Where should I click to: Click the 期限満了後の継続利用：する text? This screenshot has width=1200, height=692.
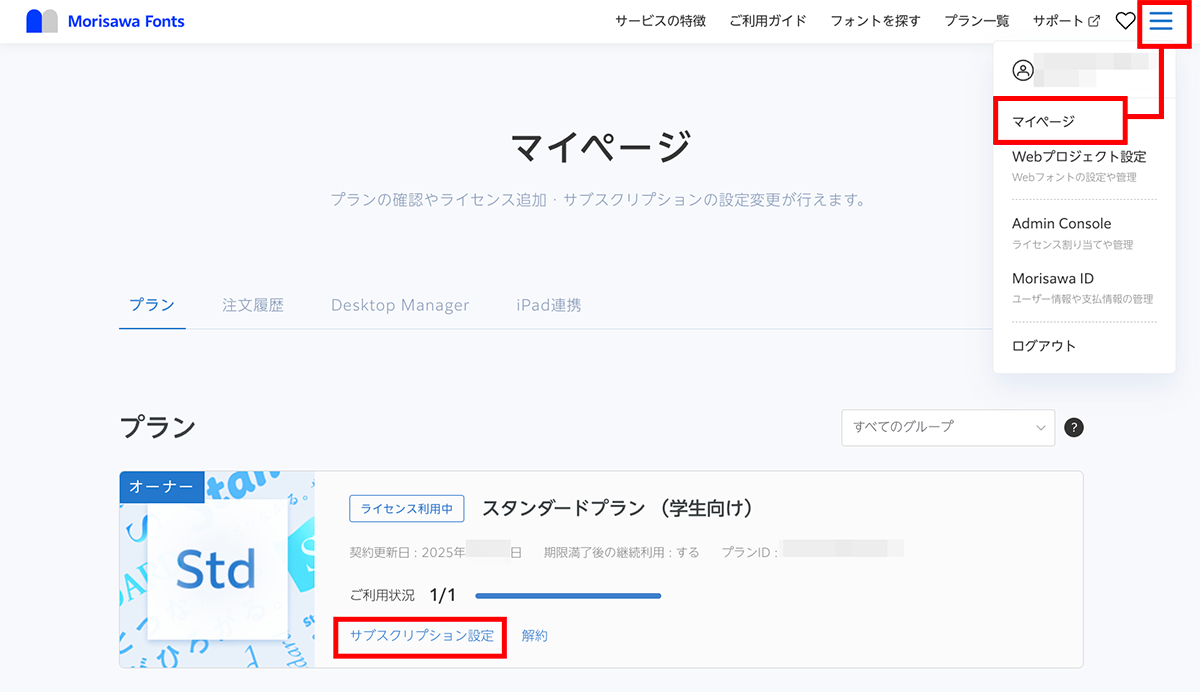[x=621, y=552]
